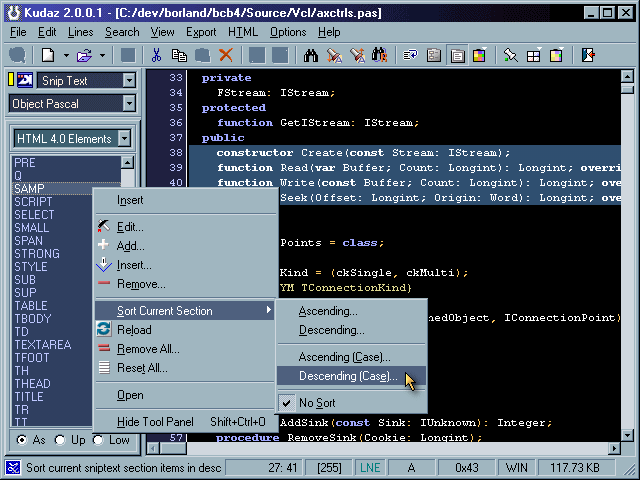Select Ascending (Case)... sort option
640x480 pixels.
coord(352,357)
